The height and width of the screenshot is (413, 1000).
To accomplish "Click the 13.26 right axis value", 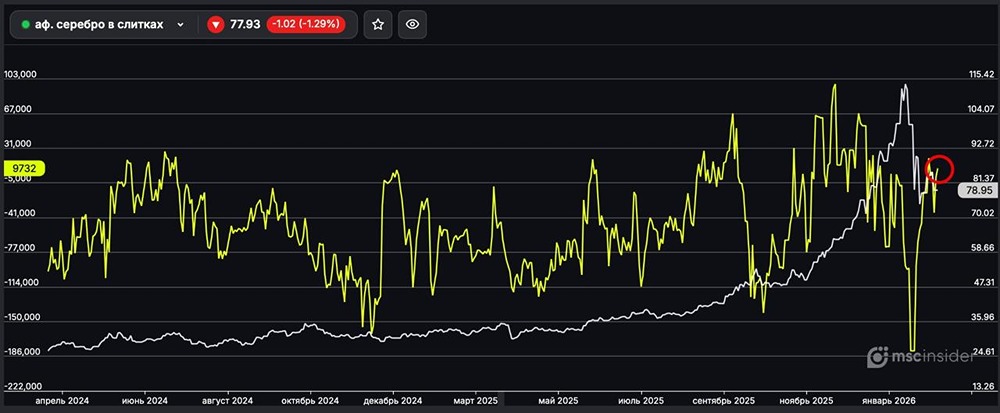I will 982,386.
